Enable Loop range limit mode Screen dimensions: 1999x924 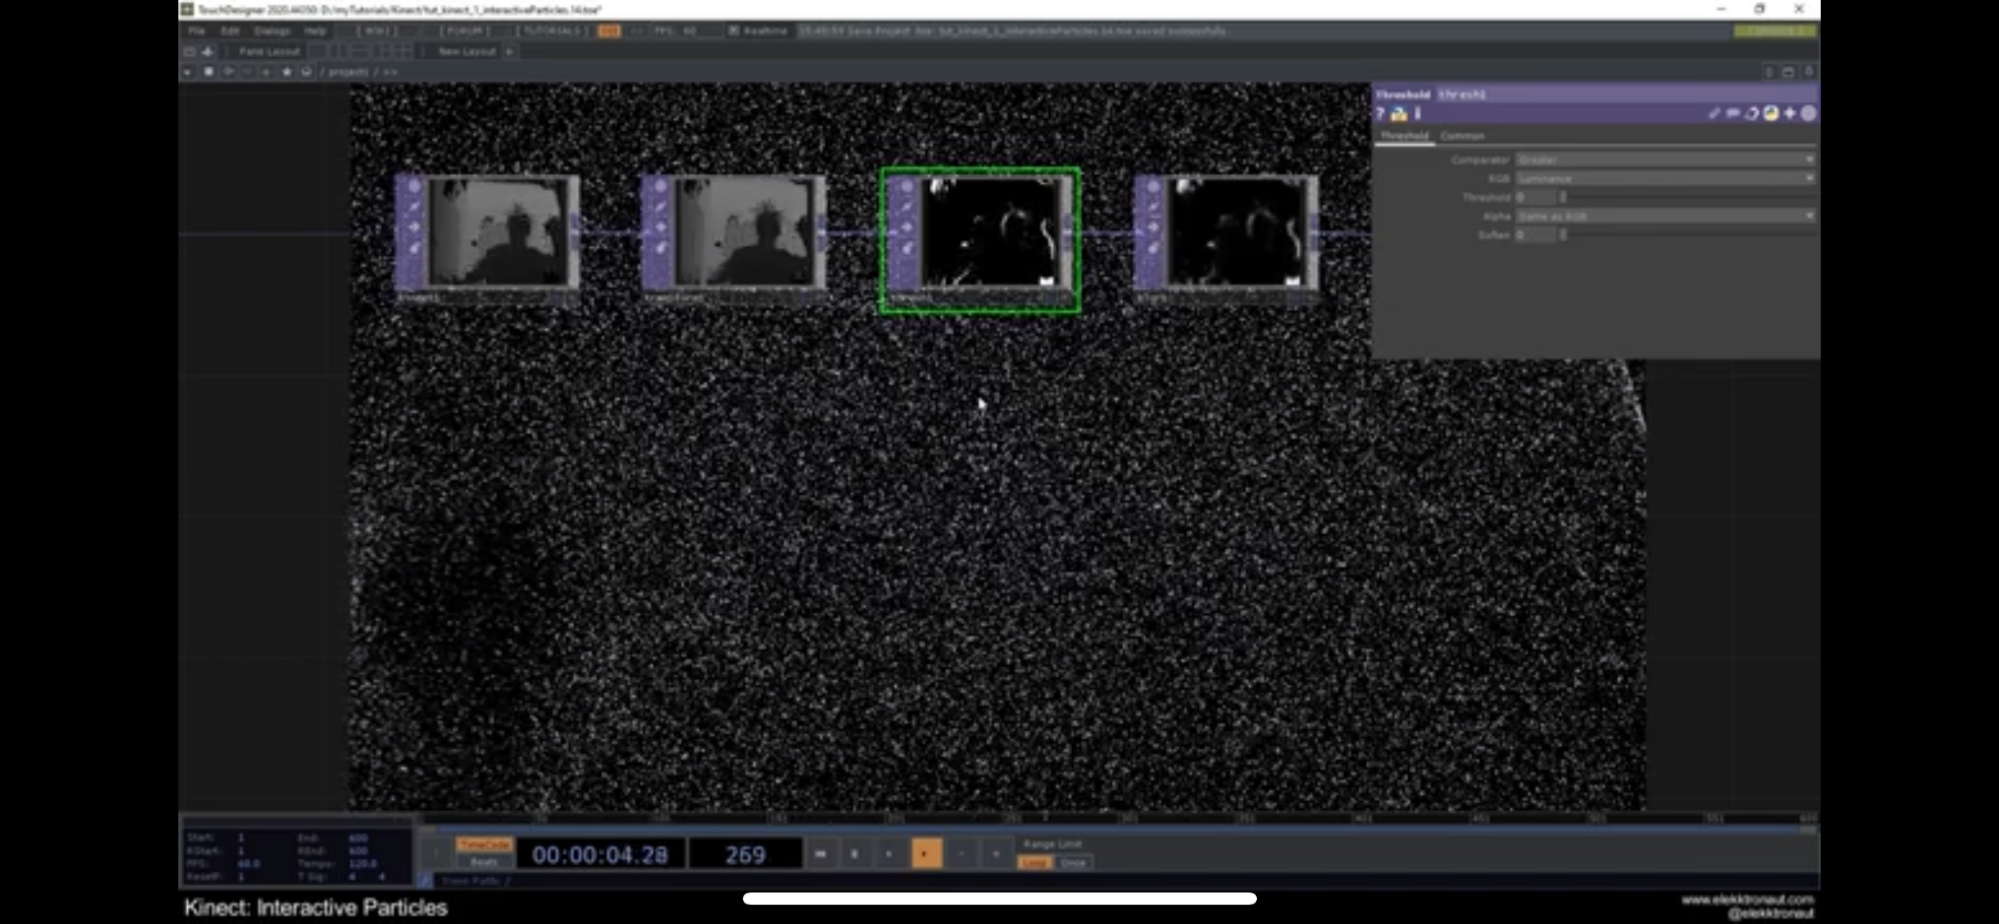[x=1034, y=862]
